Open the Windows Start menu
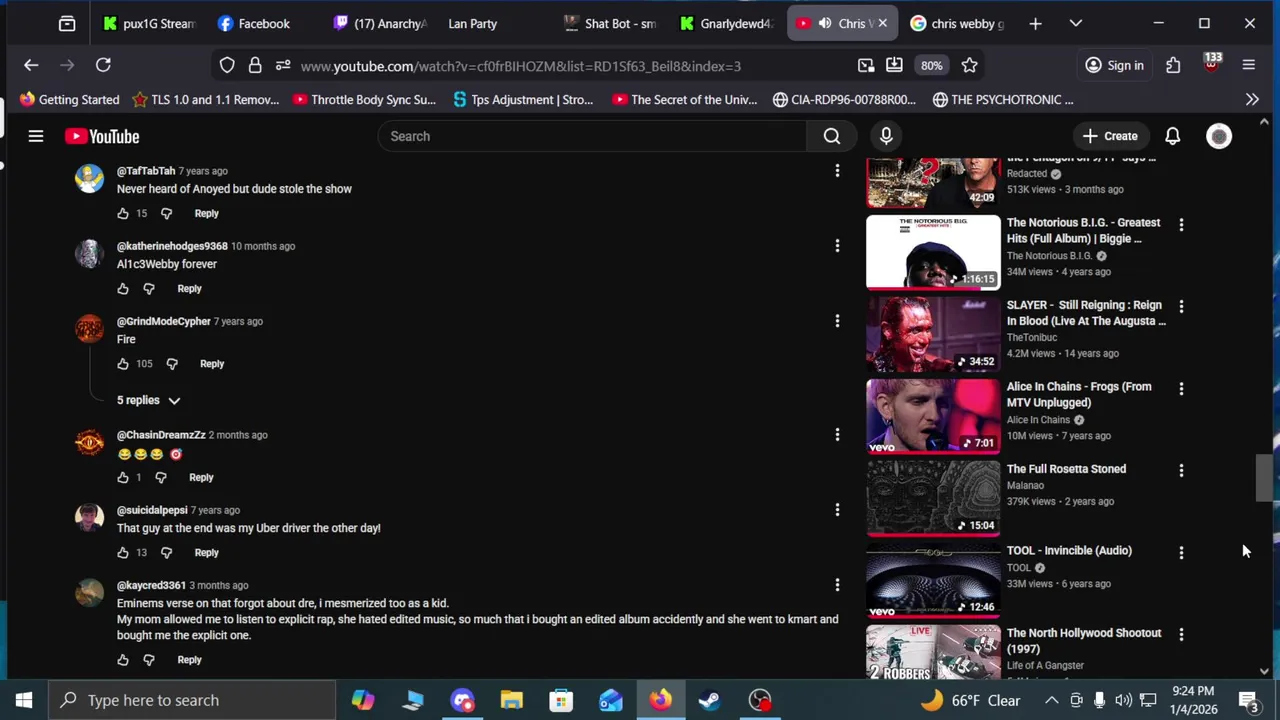 24,700
